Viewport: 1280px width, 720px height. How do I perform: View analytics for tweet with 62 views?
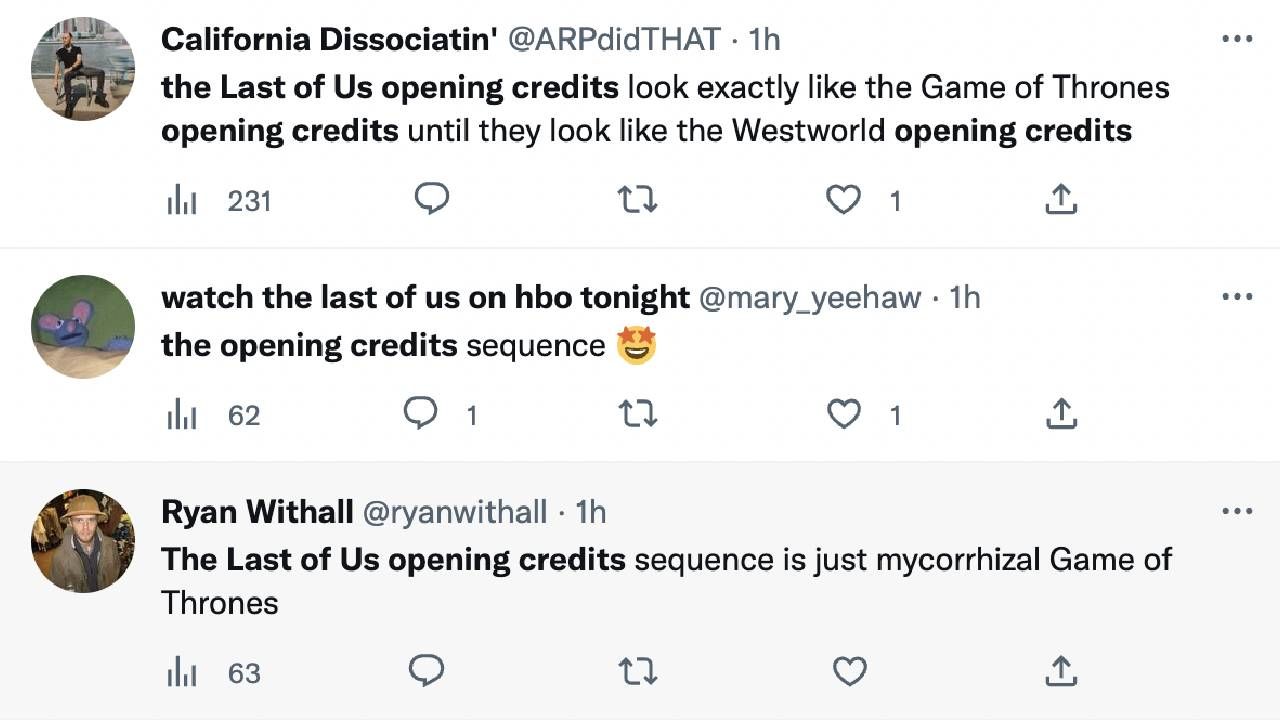coord(182,414)
